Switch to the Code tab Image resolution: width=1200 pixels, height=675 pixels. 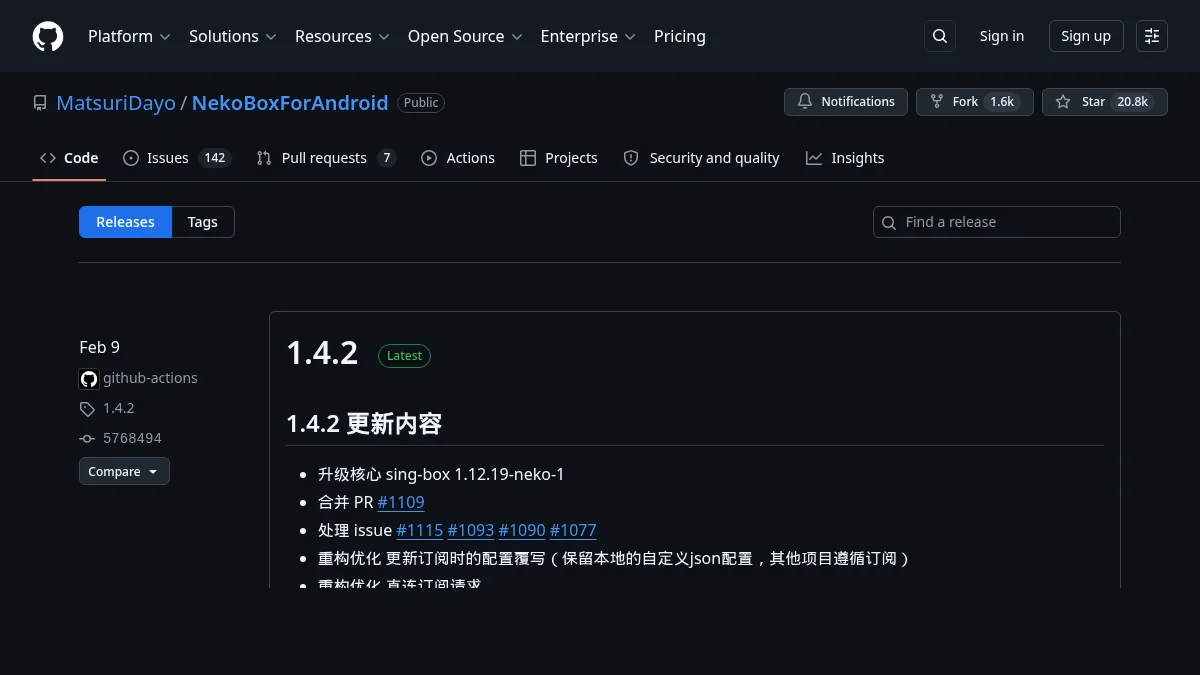click(69, 158)
